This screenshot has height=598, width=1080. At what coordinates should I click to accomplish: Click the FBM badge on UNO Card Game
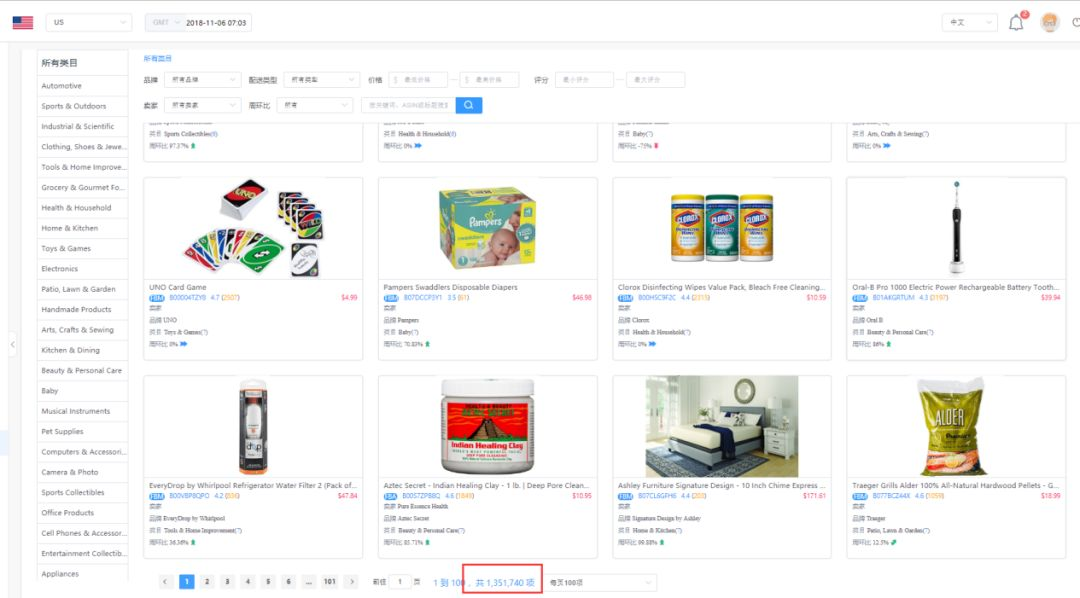[x=157, y=298]
